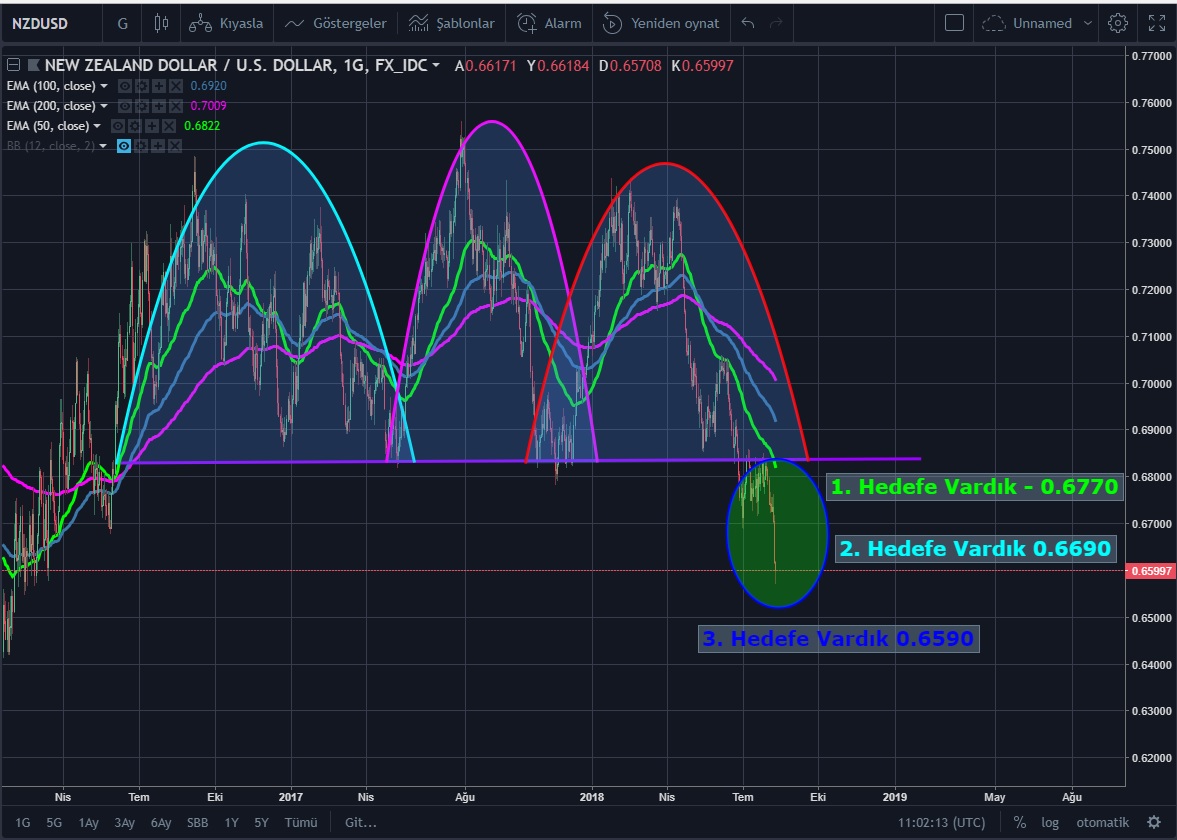Toggle percentage scale with % button
Viewport: 1177px width, 840px height.
(1019, 822)
